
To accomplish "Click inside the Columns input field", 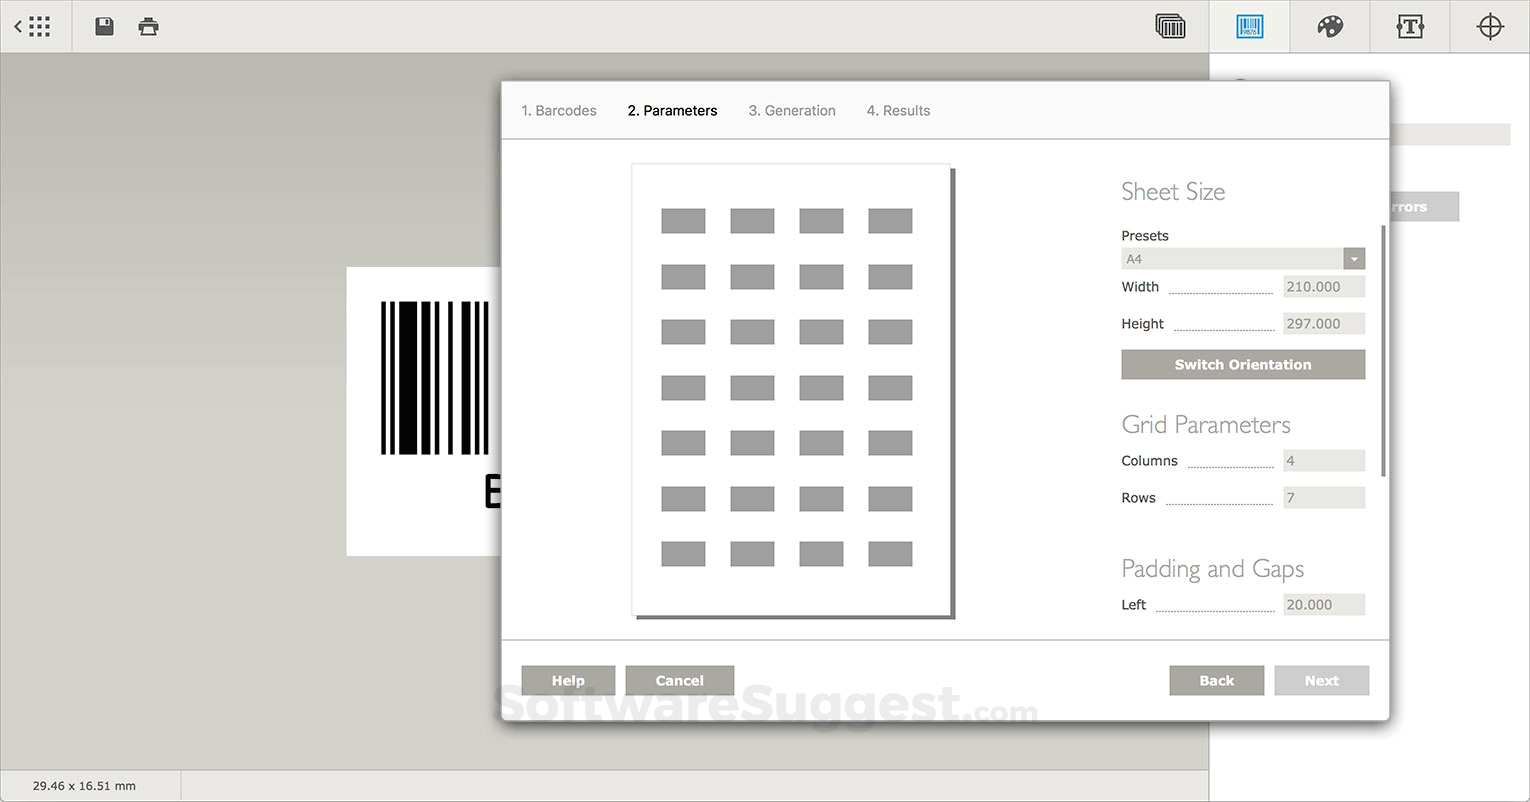I will [1323, 460].
